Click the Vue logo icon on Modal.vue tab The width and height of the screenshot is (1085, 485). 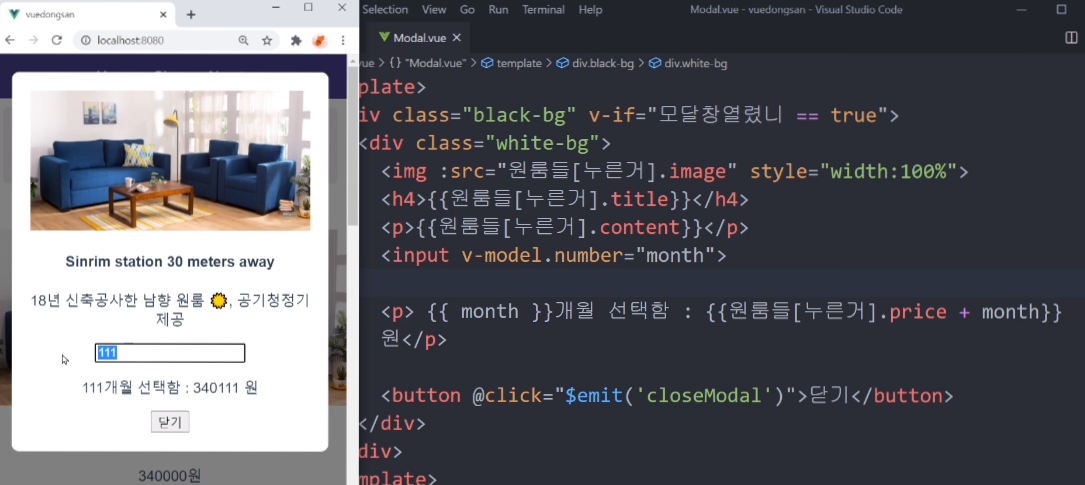coord(384,37)
